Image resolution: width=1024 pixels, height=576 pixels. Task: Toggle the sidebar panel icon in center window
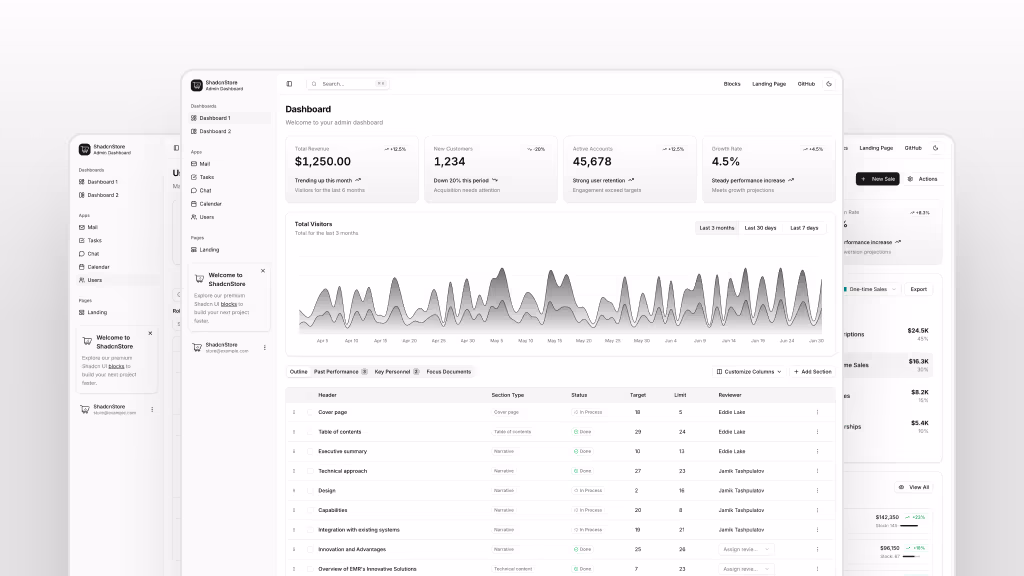coord(289,84)
